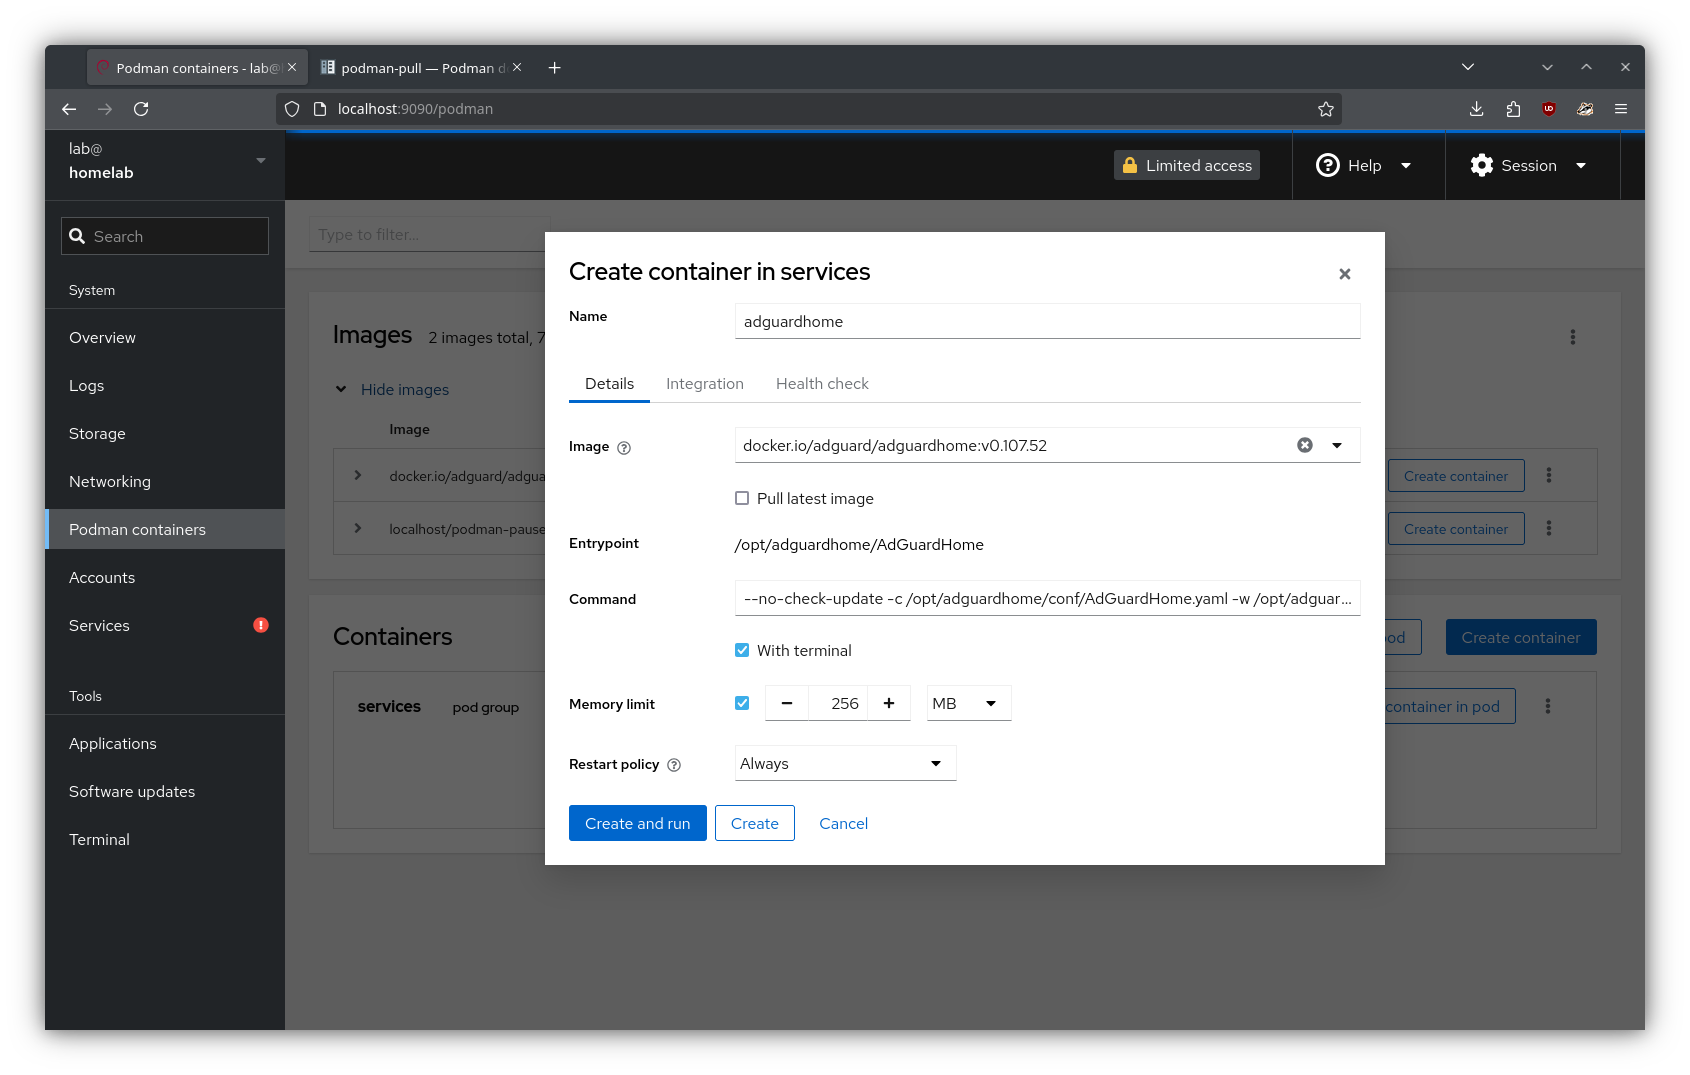Open the memory unit MB dropdown
This screenshot has height=1075, width=1690.
pos(968,703)
